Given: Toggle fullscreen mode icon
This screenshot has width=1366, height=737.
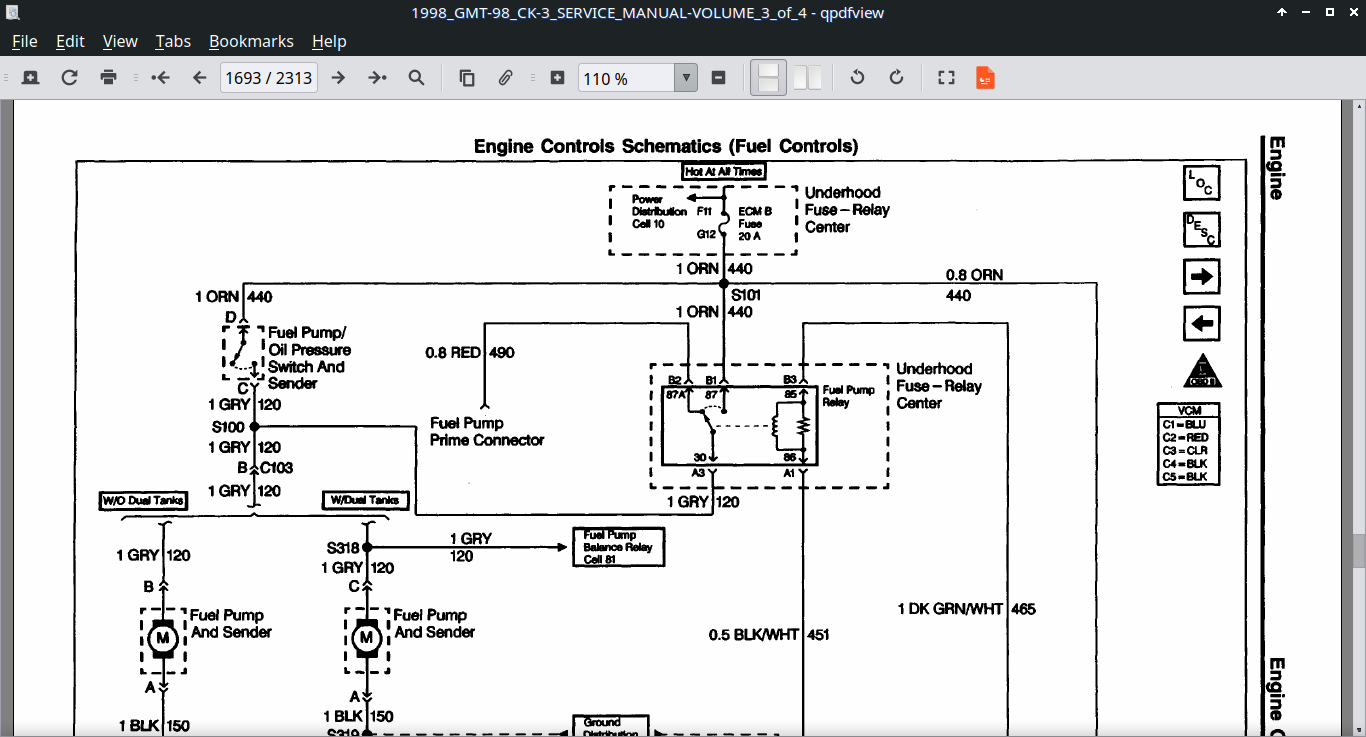Looking at the screenshot, I should [x=946, y=78].
